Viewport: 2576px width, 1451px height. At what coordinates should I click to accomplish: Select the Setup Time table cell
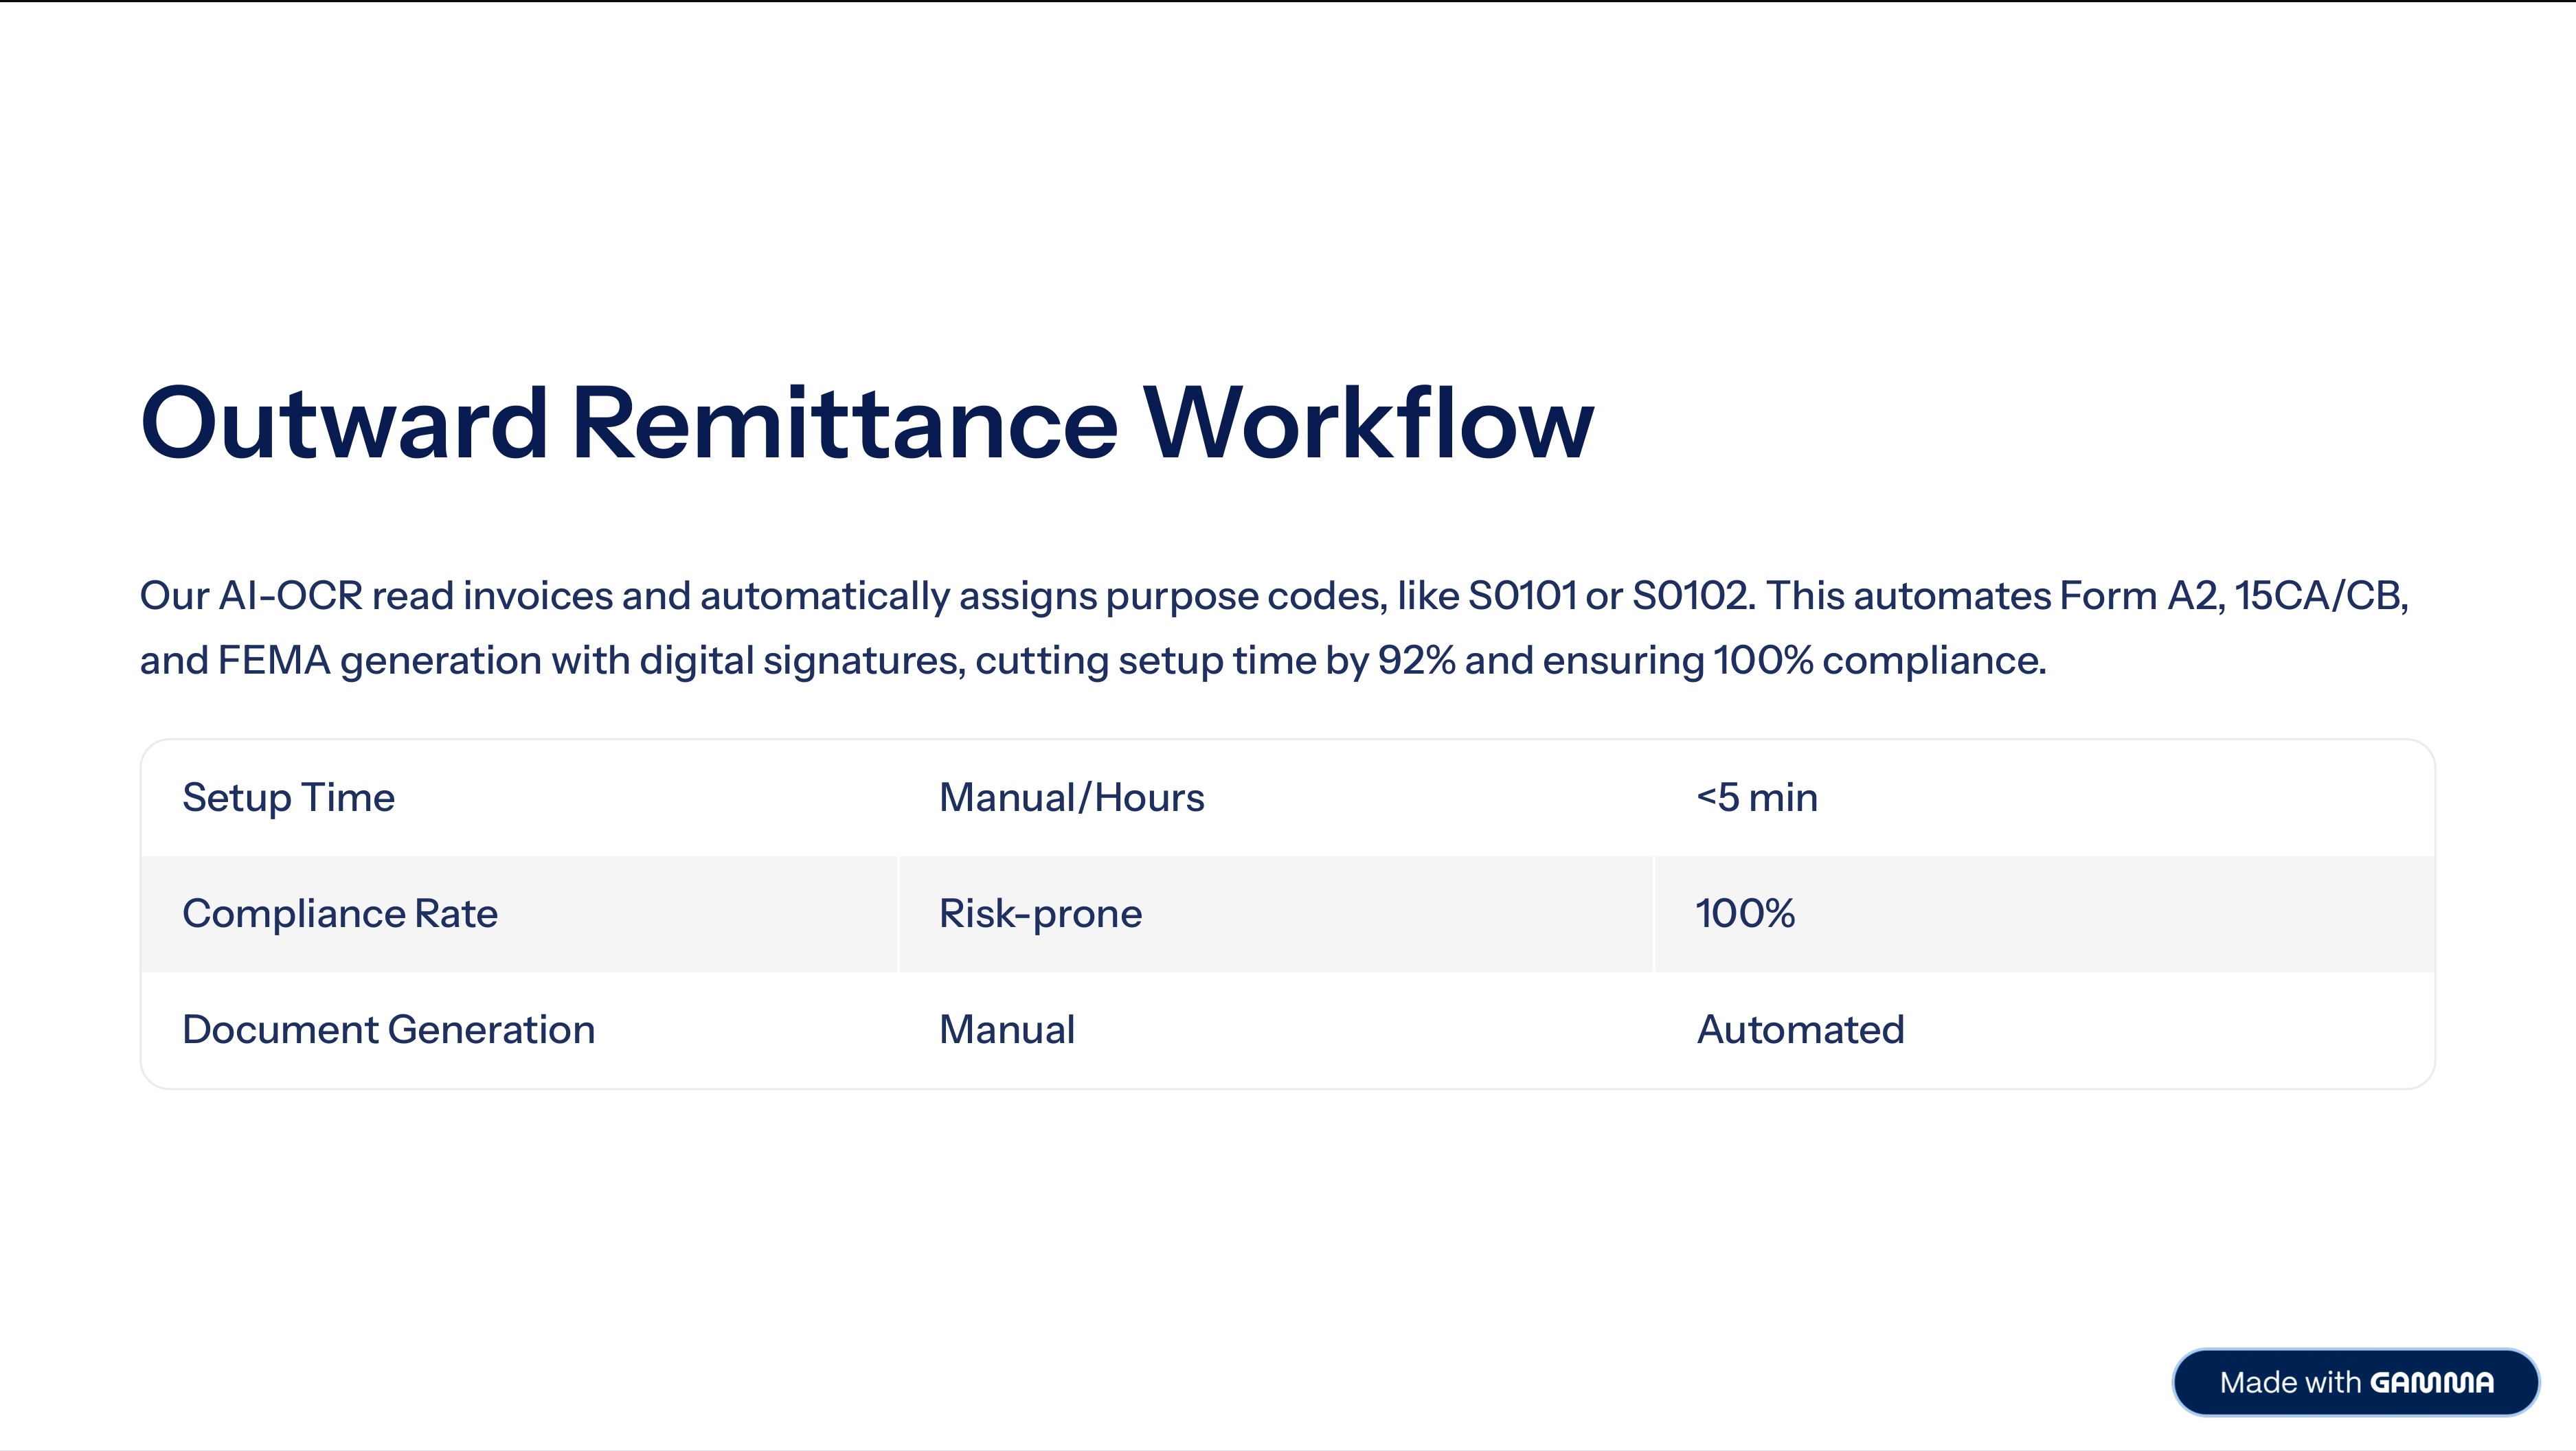289,797
